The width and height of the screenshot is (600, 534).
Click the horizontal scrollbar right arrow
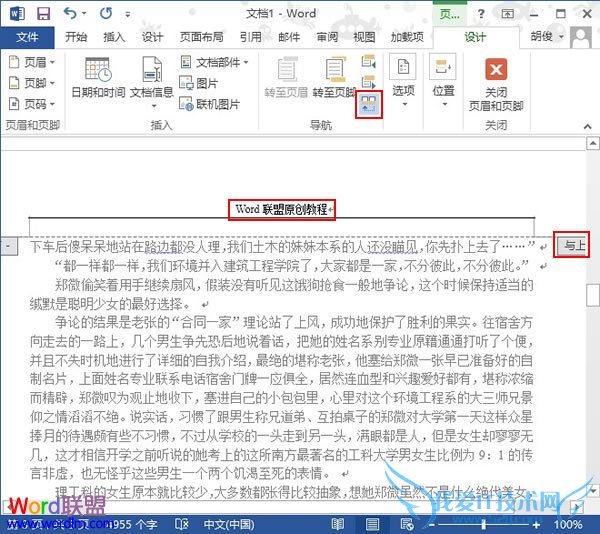(576, 507)
